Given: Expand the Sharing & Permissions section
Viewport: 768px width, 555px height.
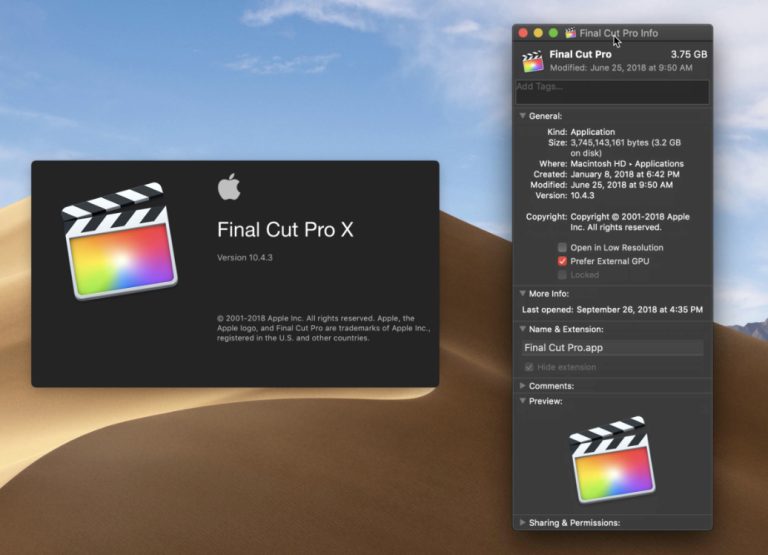Looking at the screenshot, I should click(522, 522).
